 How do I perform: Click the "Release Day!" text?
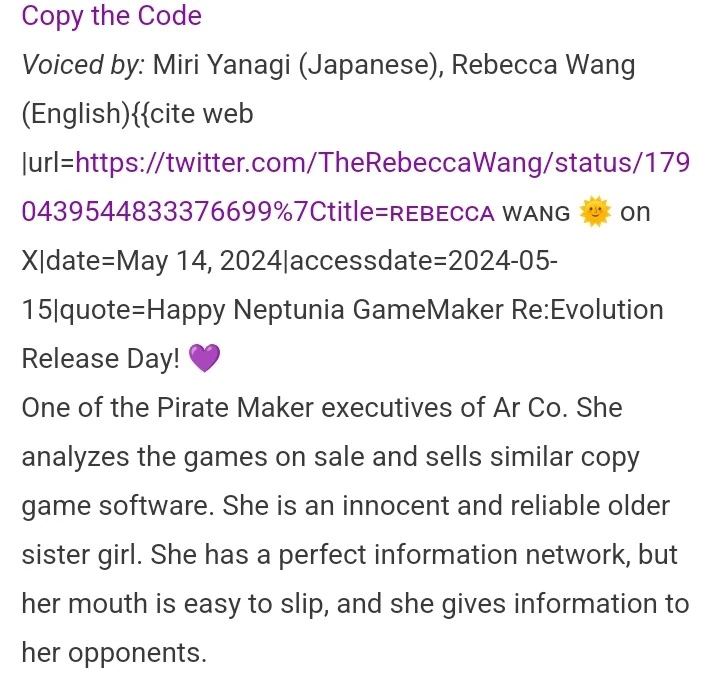coord(101,359)
